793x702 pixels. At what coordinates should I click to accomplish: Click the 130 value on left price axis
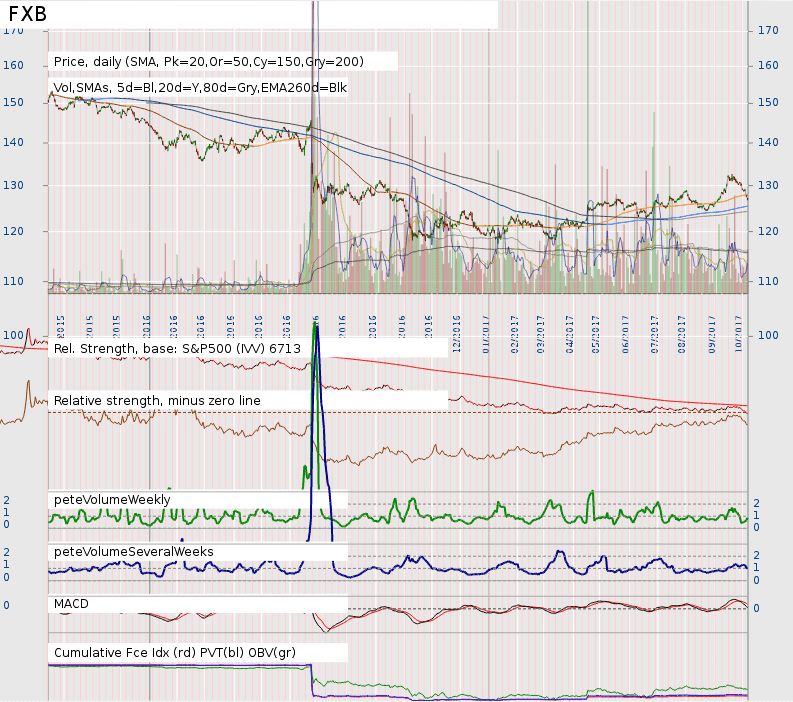[13, 185]
